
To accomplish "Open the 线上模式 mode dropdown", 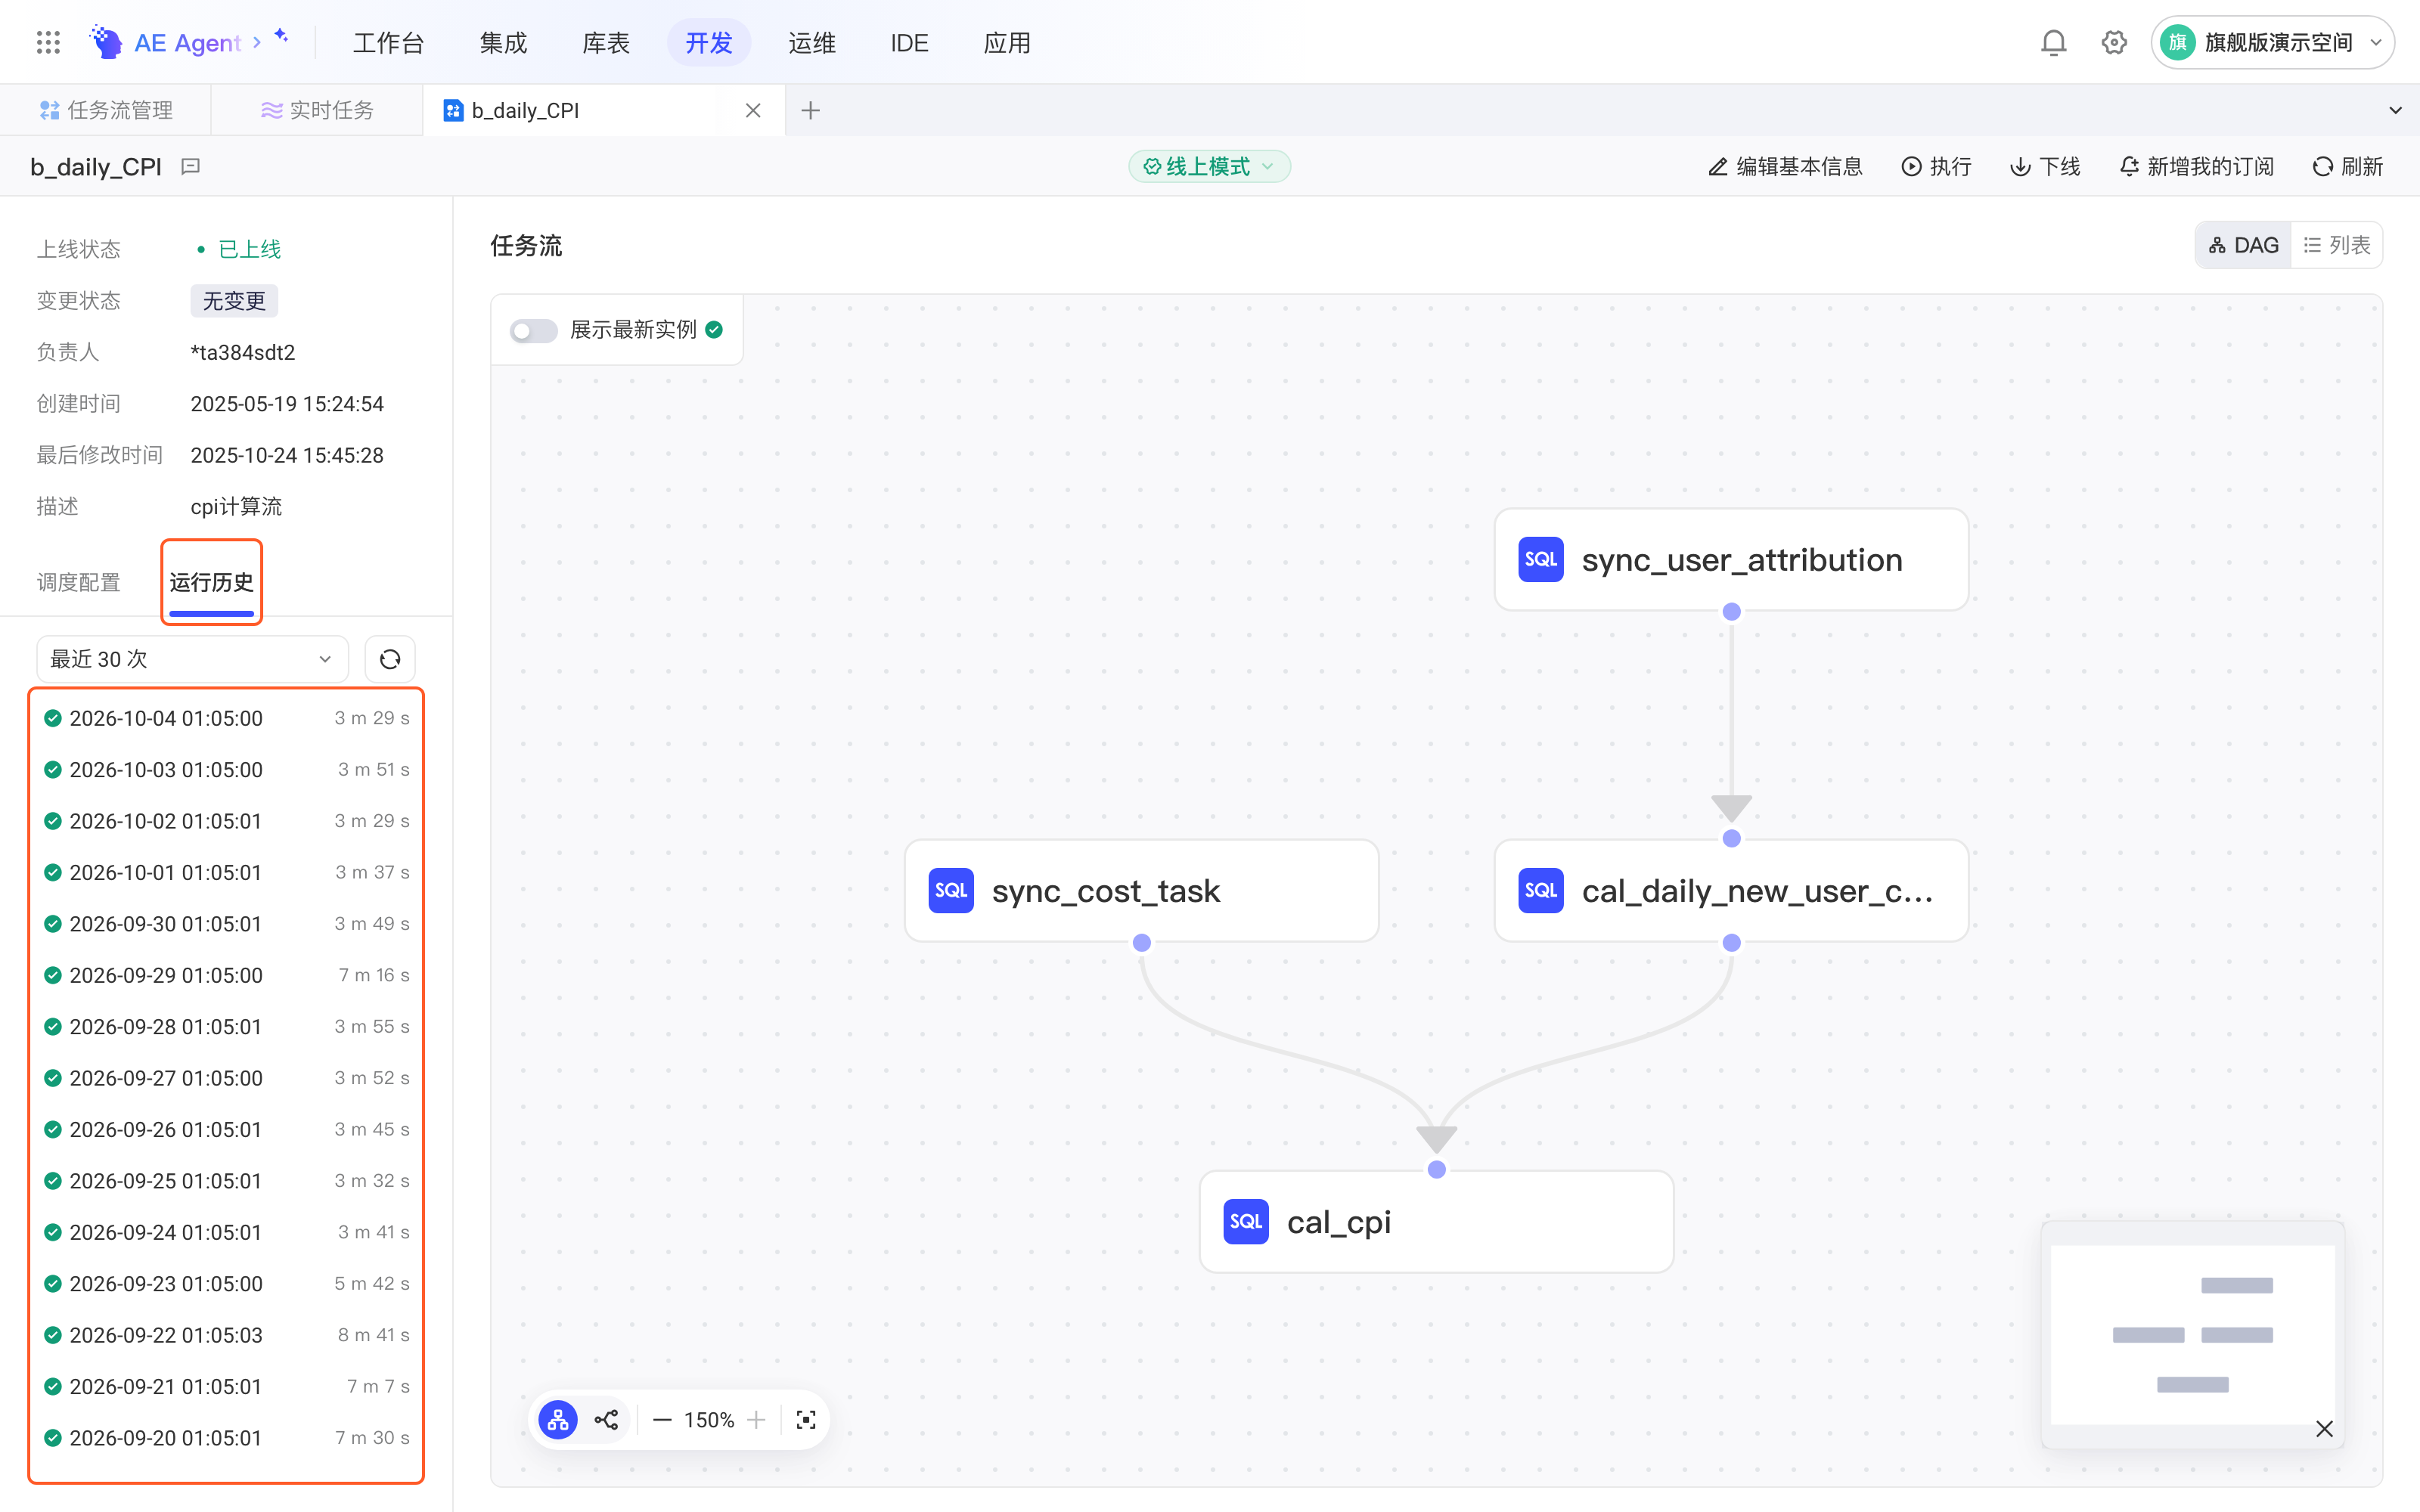I will point(1209,166).
